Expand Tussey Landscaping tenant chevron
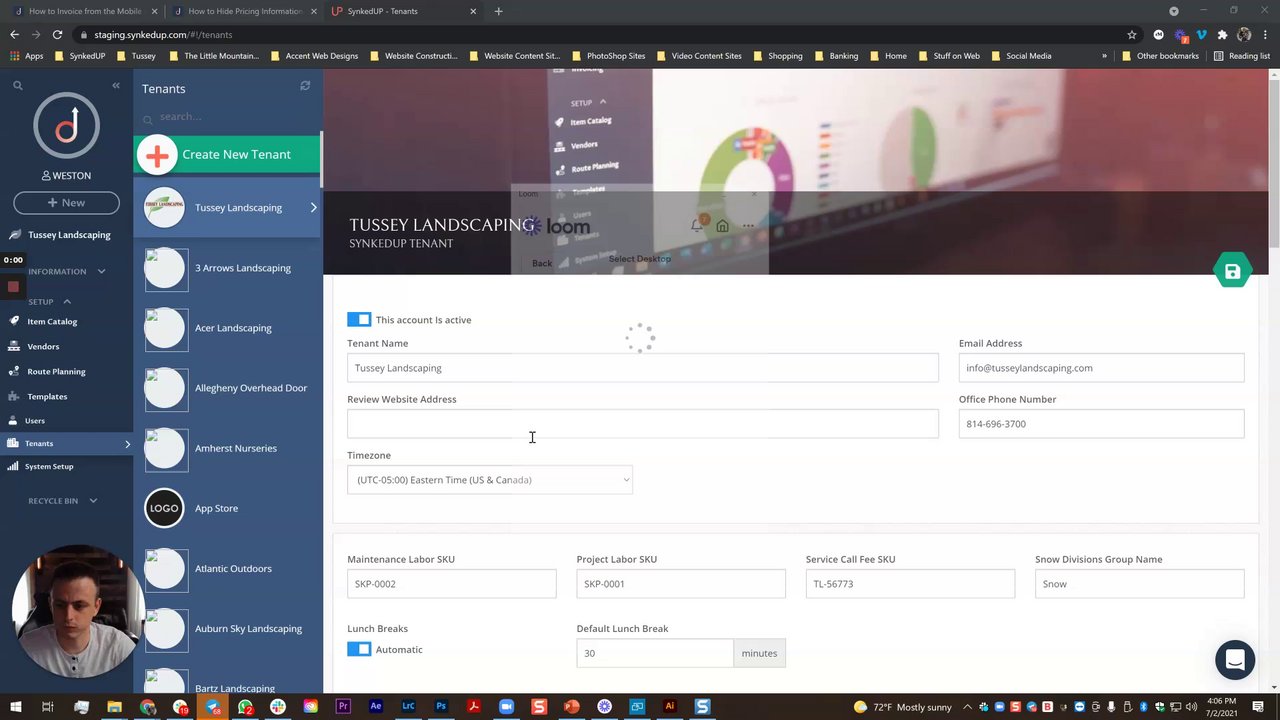 [313, 207]
